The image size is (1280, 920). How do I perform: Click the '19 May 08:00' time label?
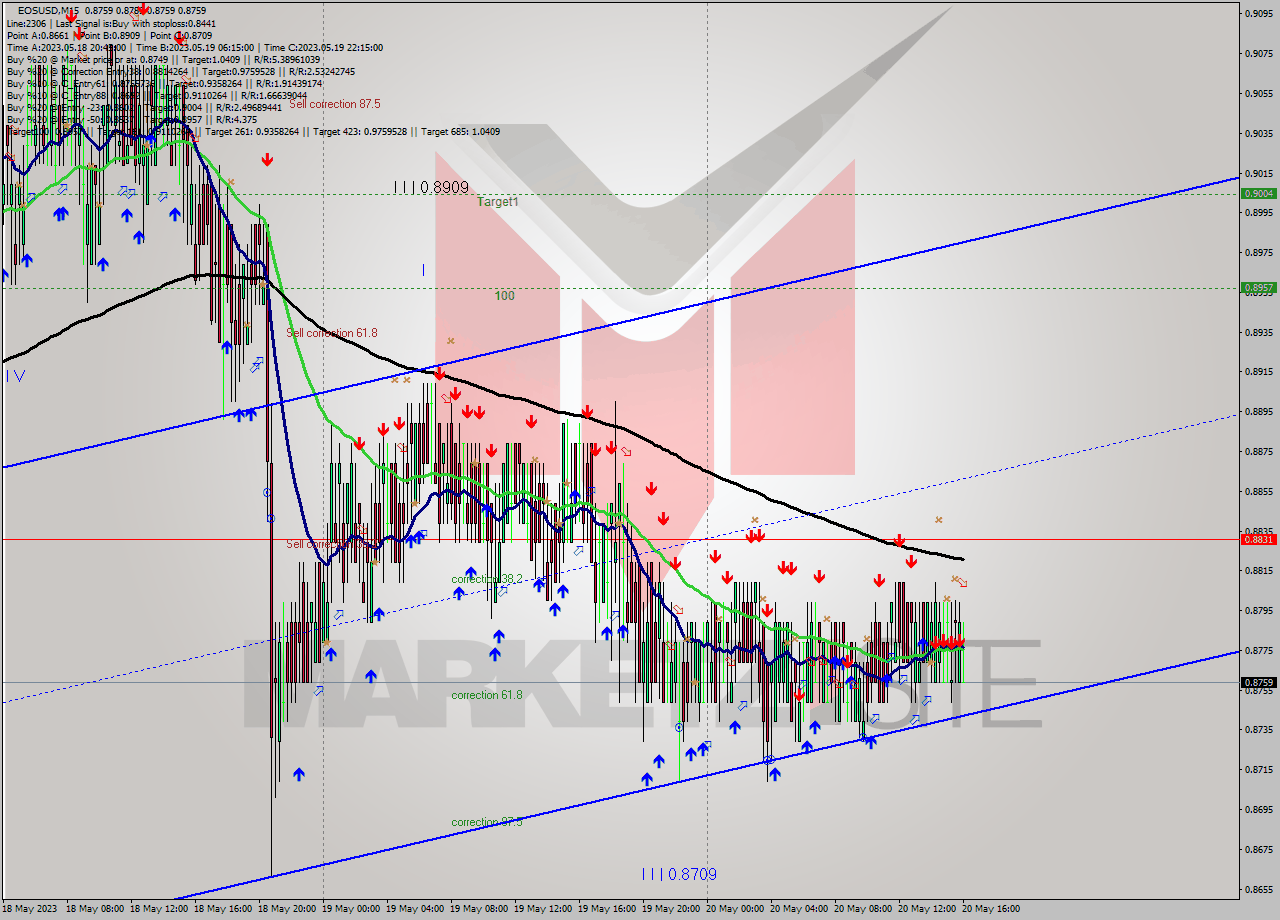[x=480, y=909]
